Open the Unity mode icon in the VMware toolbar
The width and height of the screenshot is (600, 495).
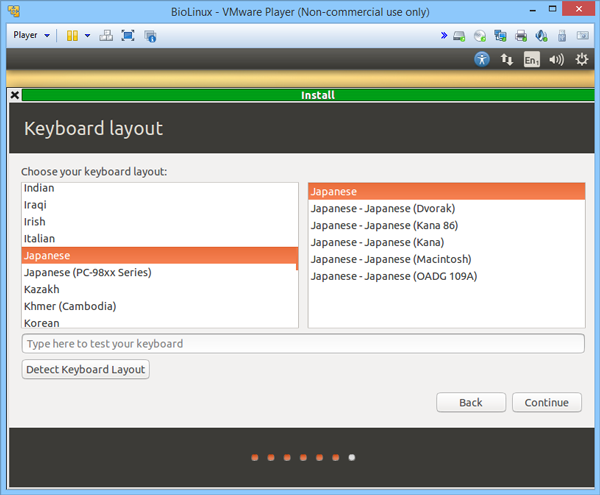pyautogui.click(x=150, y=36)
